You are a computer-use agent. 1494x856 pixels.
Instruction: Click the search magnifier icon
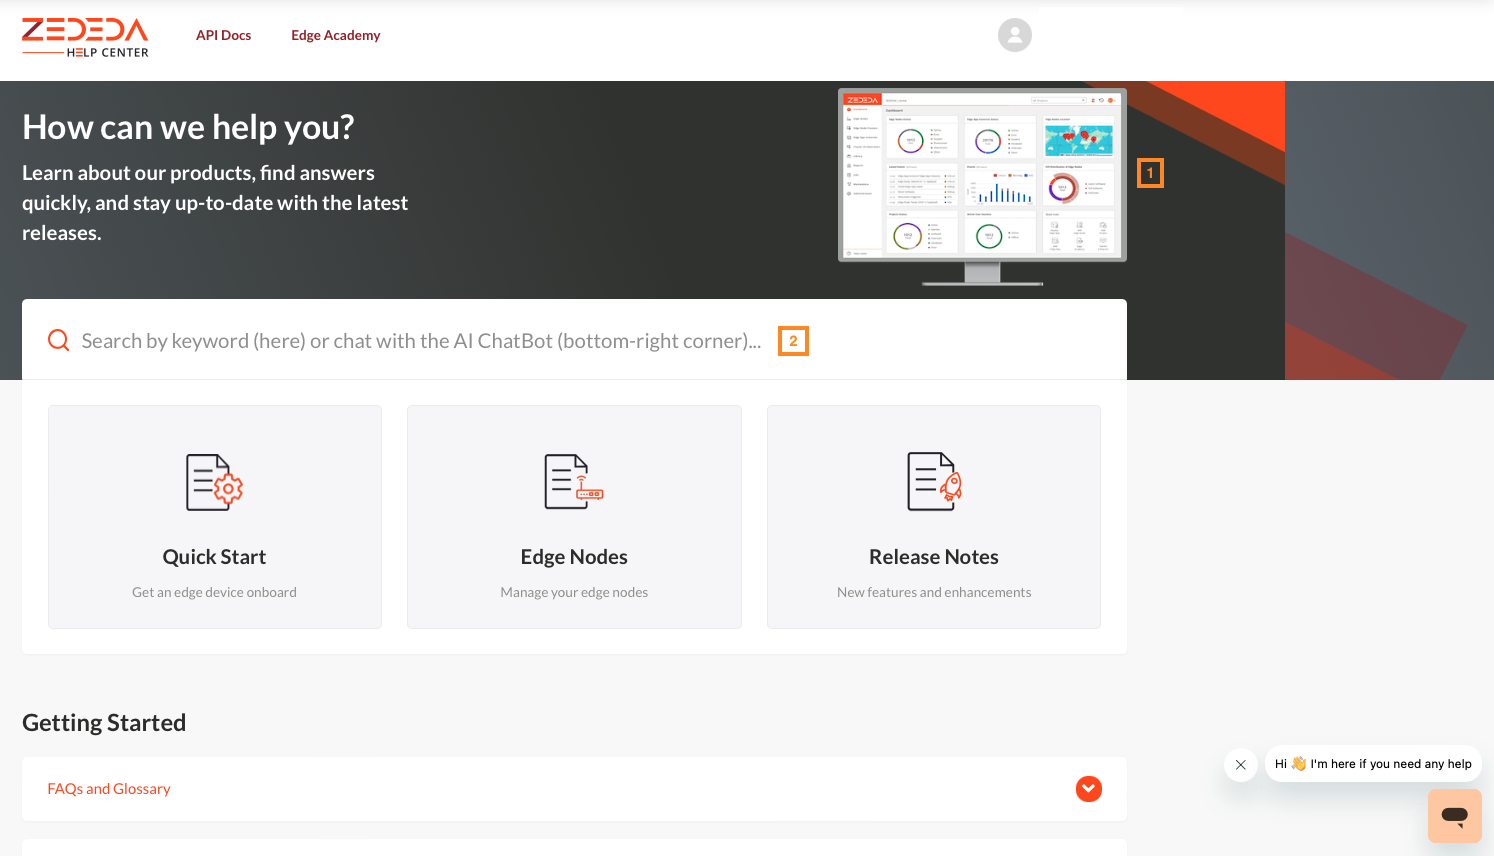coord(58,340)
